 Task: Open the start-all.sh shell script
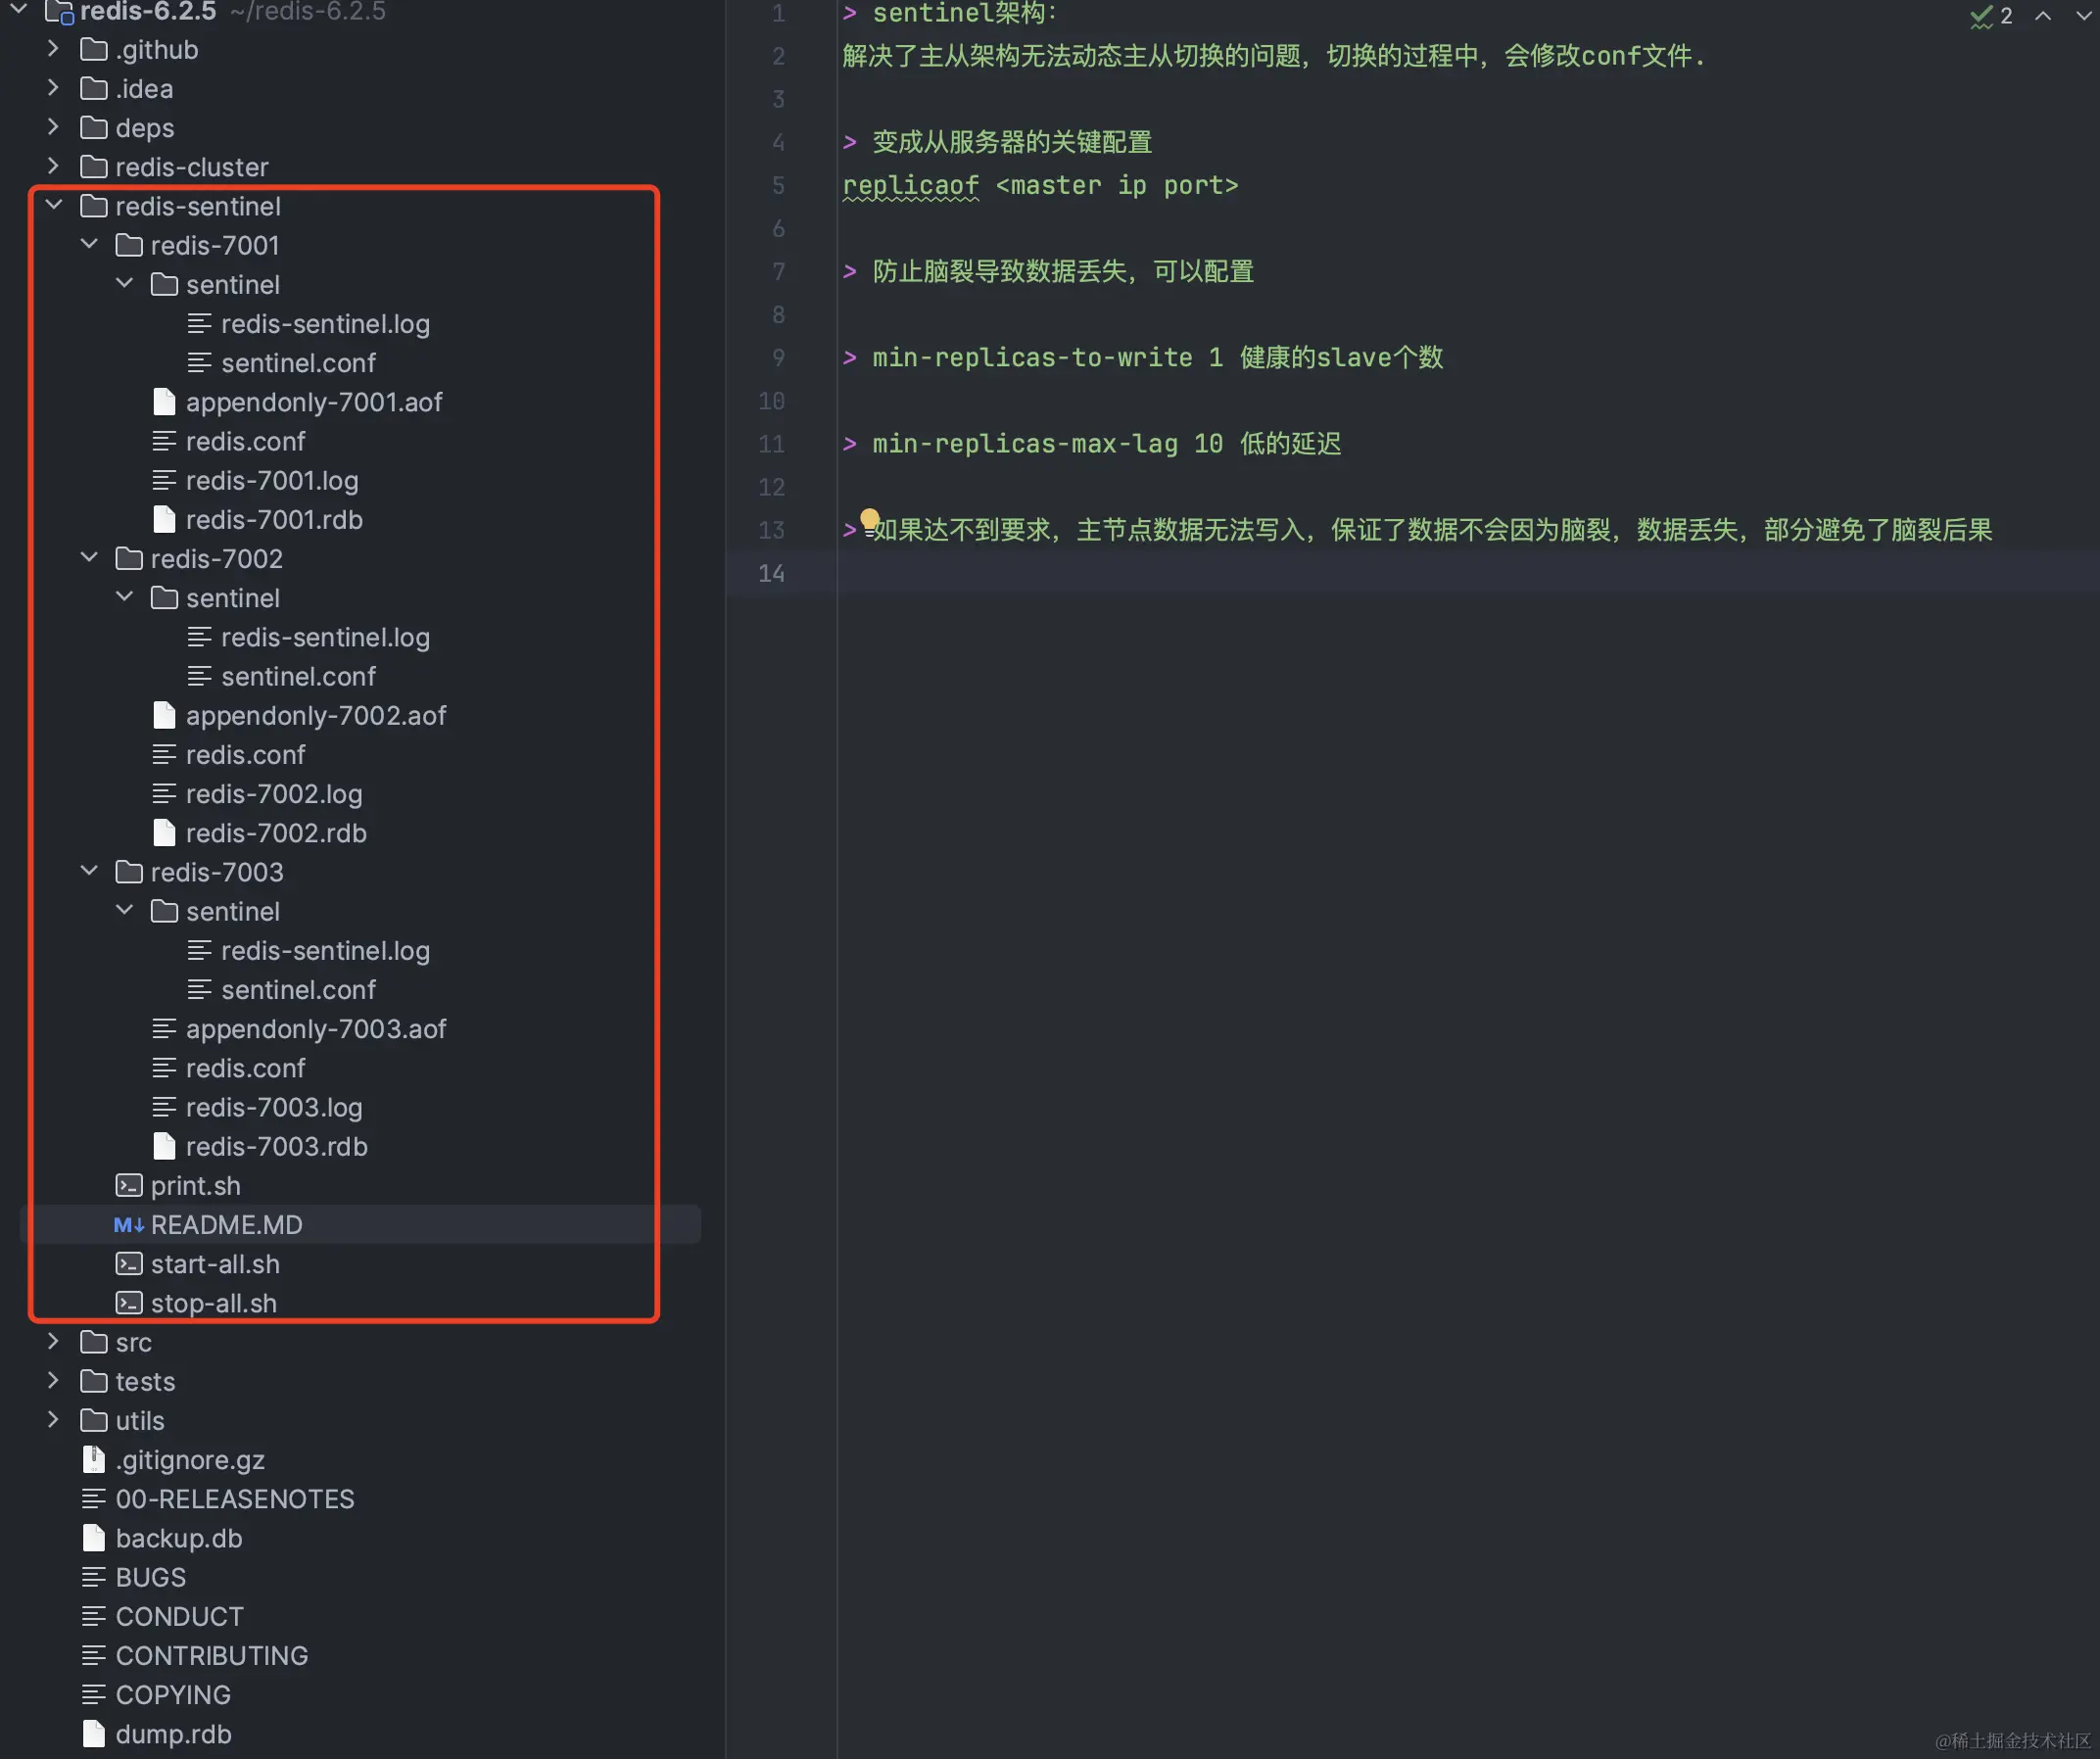click(214, 1264)
